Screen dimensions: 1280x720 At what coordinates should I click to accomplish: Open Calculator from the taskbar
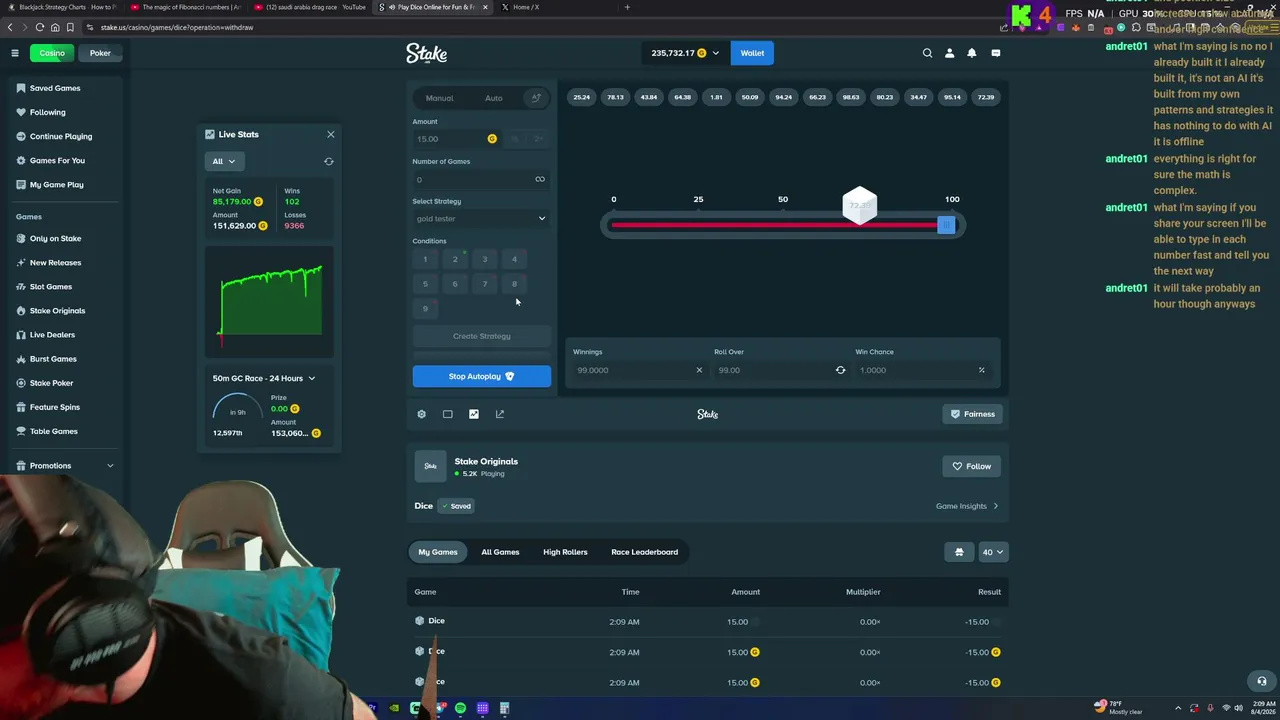[x=504, y=708]
